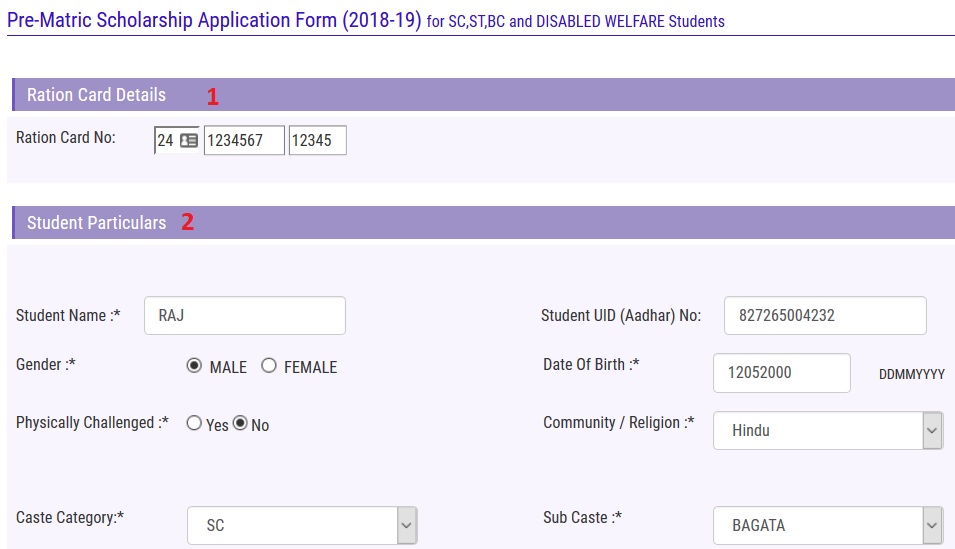Click the Student Name input field
The height and width of the screenshot is (549, 955).
click(x=245, y=315)
